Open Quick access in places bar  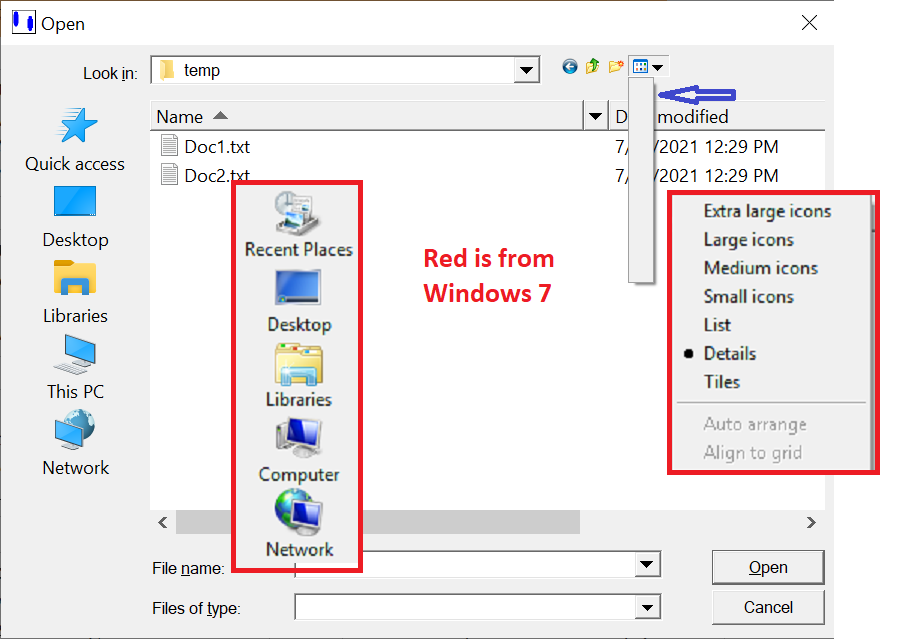[x=75, y=140]
